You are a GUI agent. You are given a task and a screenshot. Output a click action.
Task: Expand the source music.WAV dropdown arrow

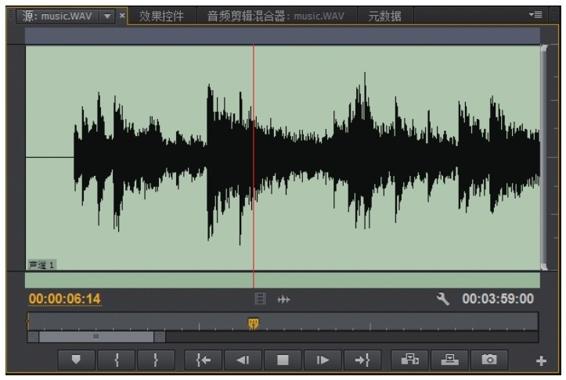pos(108,16)
